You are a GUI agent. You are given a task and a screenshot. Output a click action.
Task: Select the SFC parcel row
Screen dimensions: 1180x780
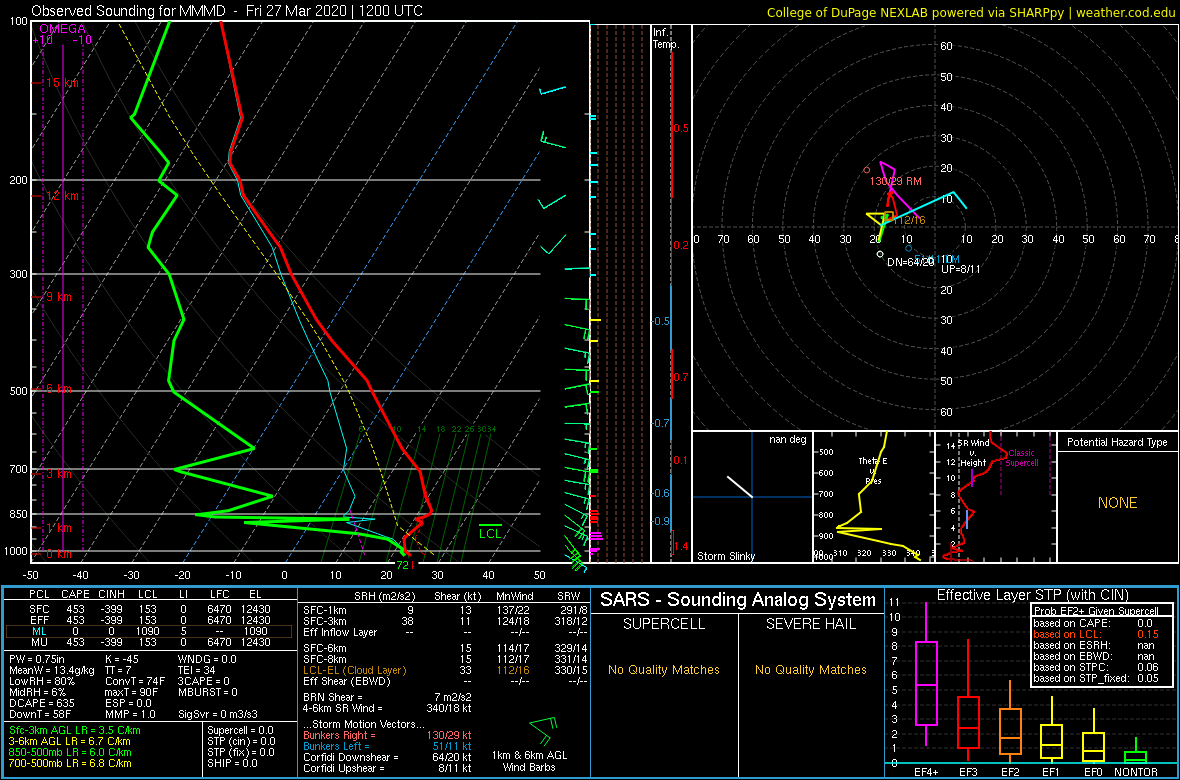coord(150,608)
